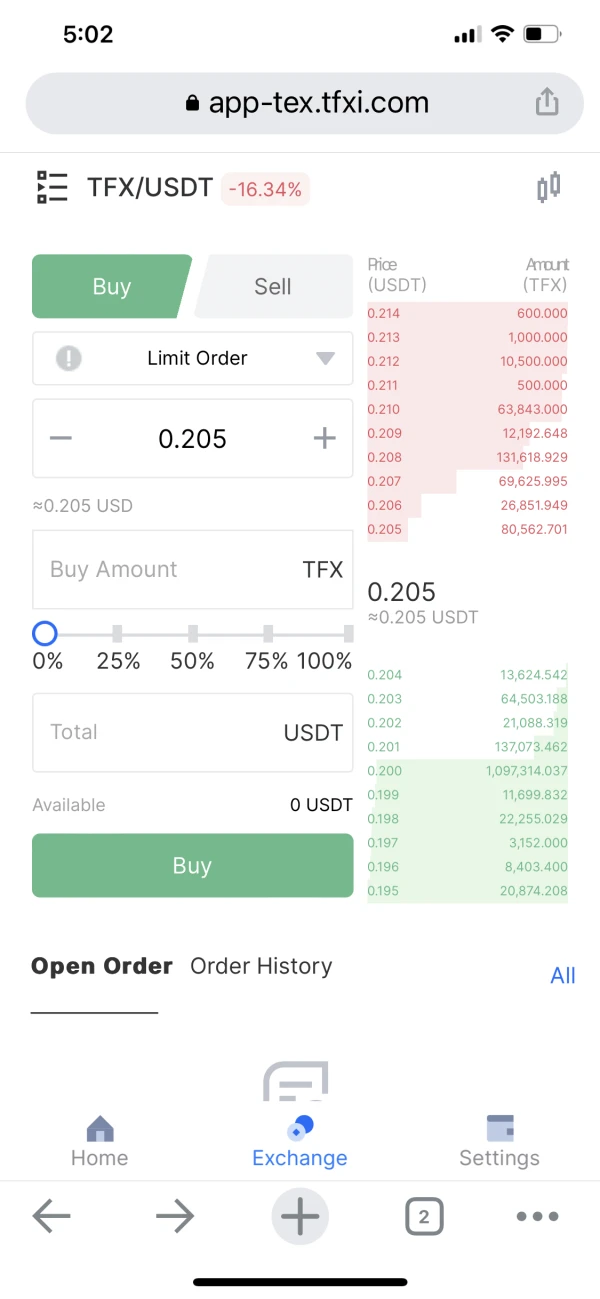Image resolution: width=600 pixels, height=1299 pixels.
Task: Open the Settings tab
Action: 499,1142
